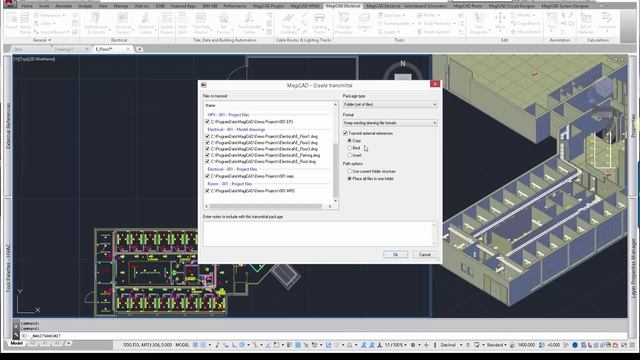
Task: Choose the Electrical Devices ribbon icon
Action: pyautogui.click(x=123, y=22)
